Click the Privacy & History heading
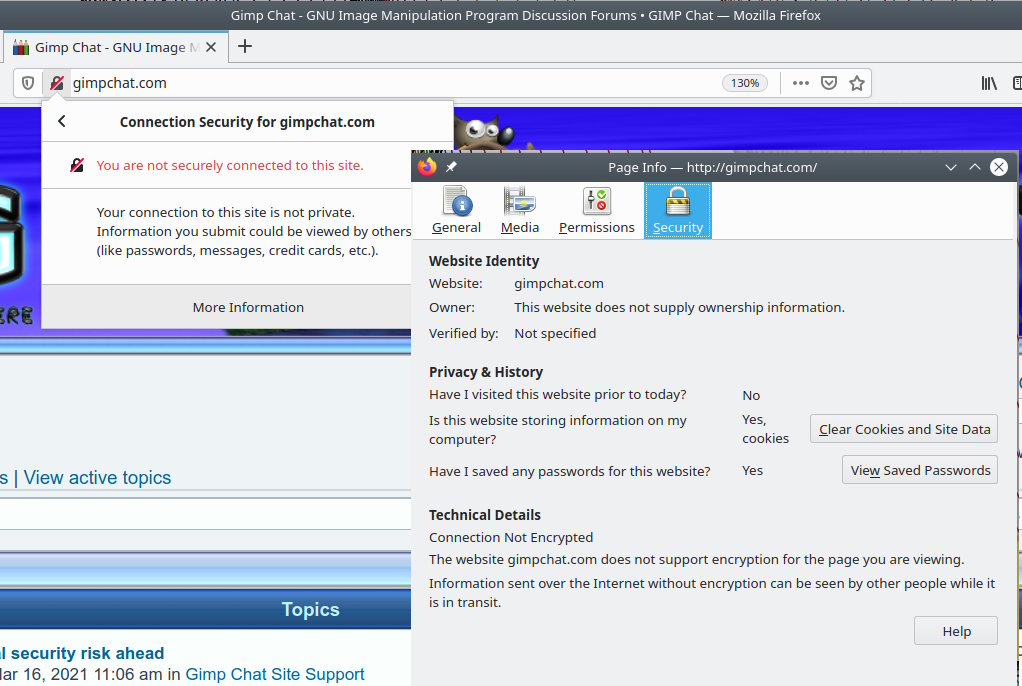Screen dimensions: 1022x686 [x=486, y=372]
